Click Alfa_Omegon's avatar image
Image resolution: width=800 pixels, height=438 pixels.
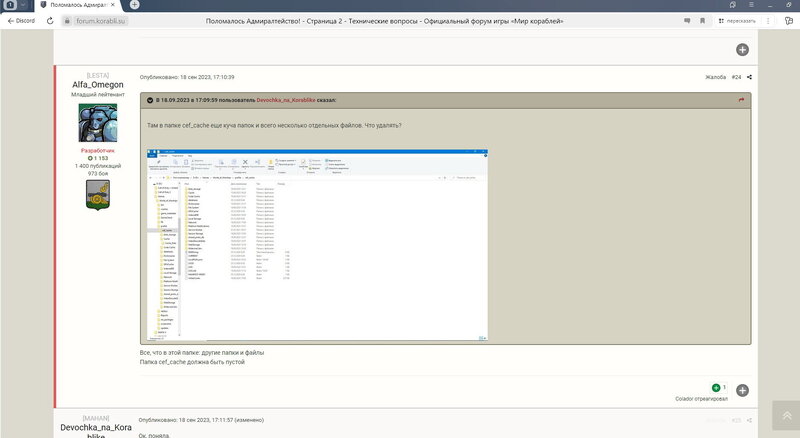[97, 123]
